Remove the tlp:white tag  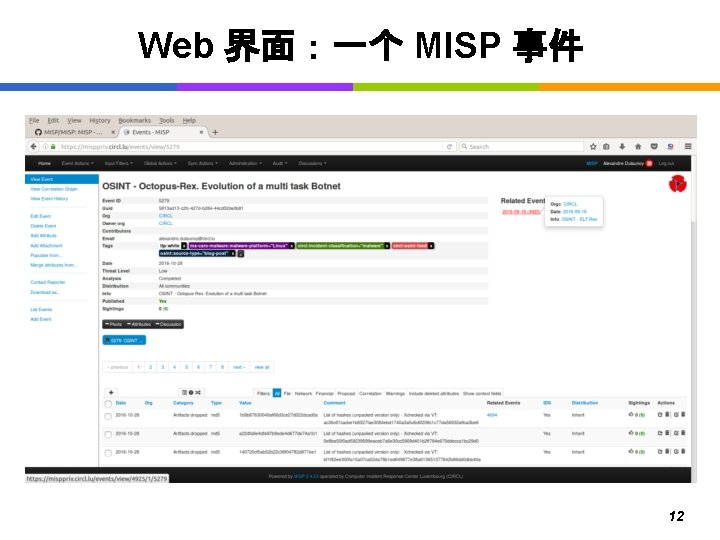pos(184,246)
